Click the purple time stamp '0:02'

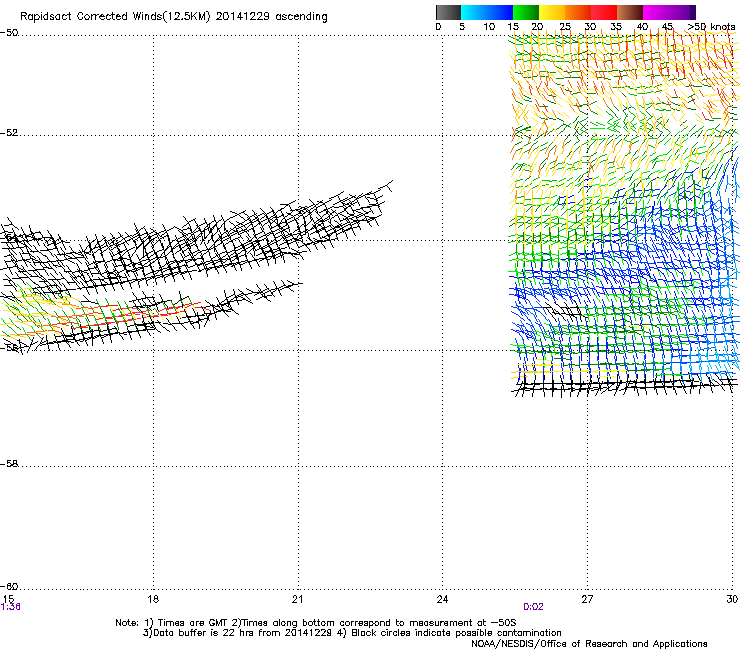click(x=533, y=607)
